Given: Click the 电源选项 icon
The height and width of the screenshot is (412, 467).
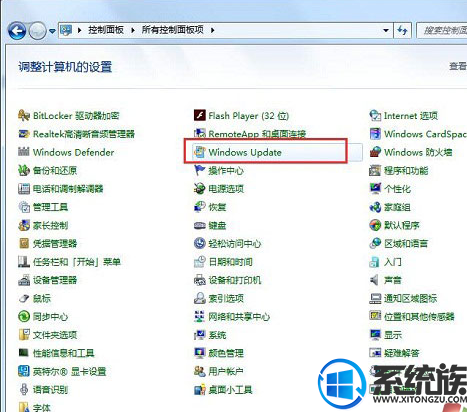Looking at the screenshot, I should click(x=200, y=189).
